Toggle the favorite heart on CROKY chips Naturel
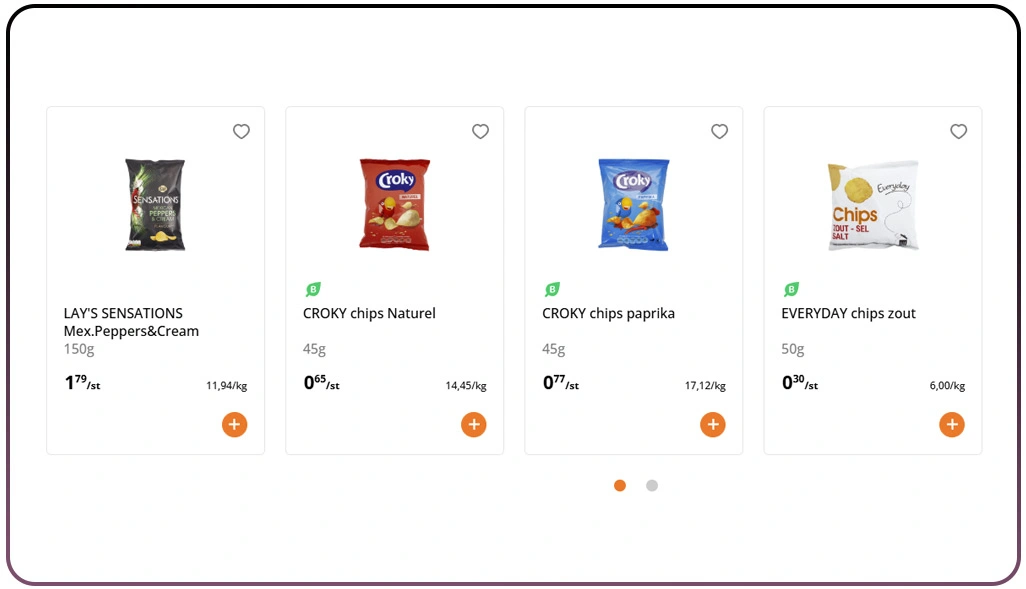This screenshot has width=1026, height=589. (480, 131)
